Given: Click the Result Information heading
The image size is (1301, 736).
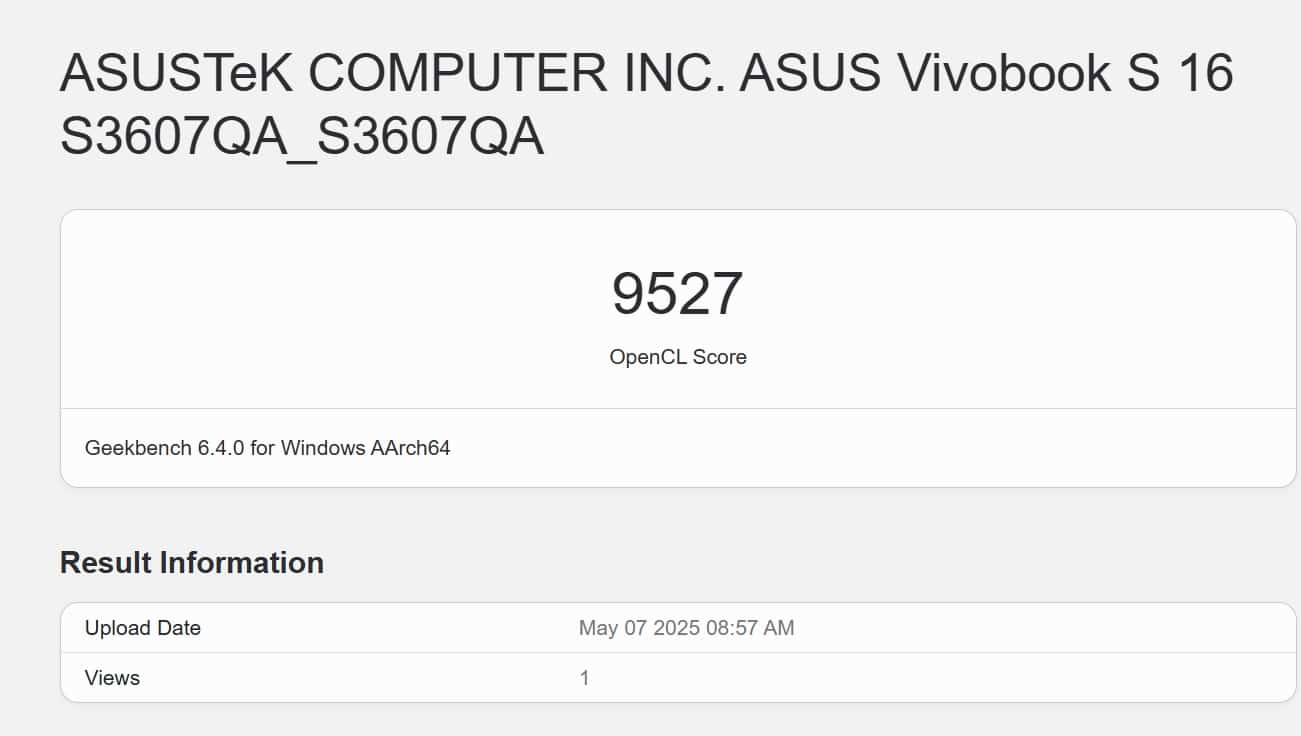Looking at the screenshot, I should (192, 562).
